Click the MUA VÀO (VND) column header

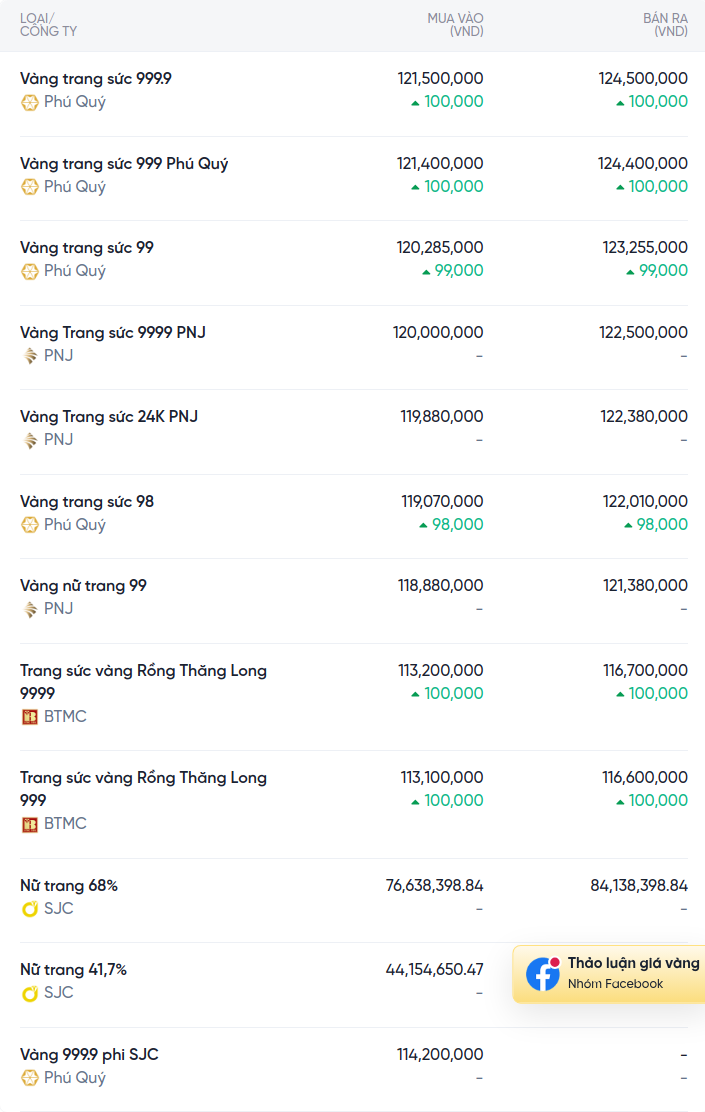(x=455, y=25)
